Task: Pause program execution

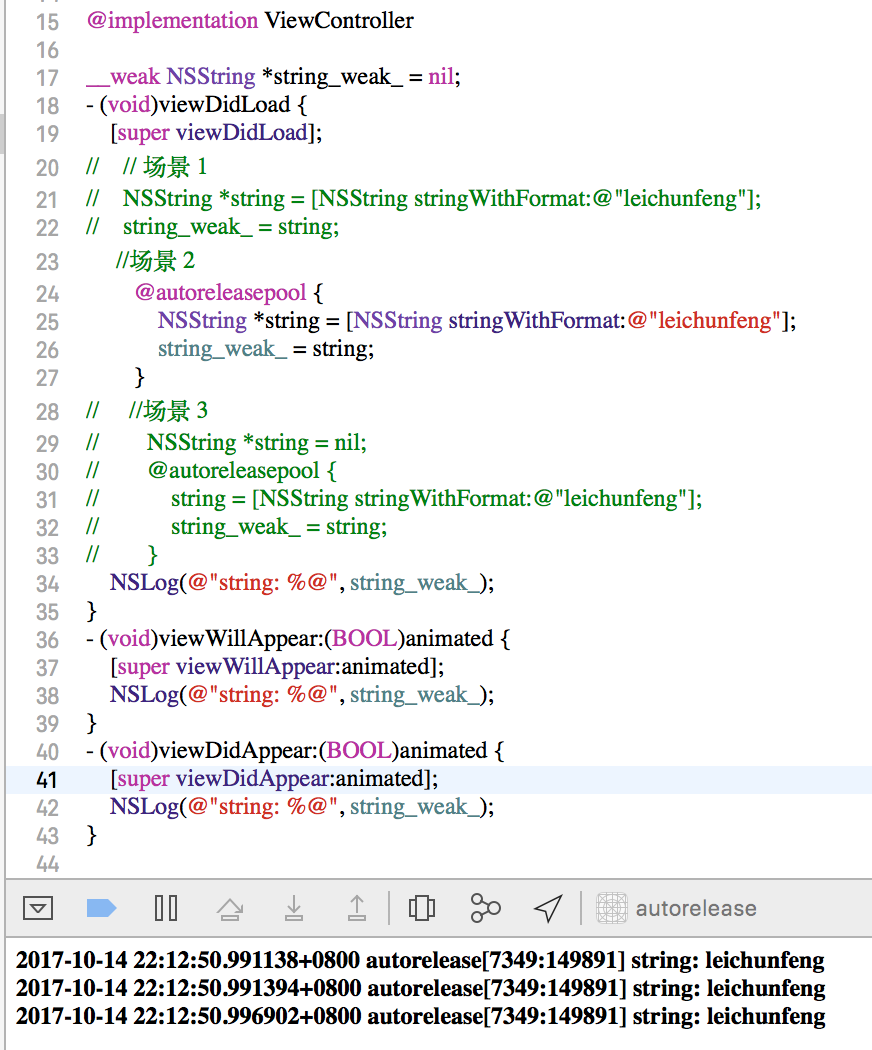Action: 165,908
